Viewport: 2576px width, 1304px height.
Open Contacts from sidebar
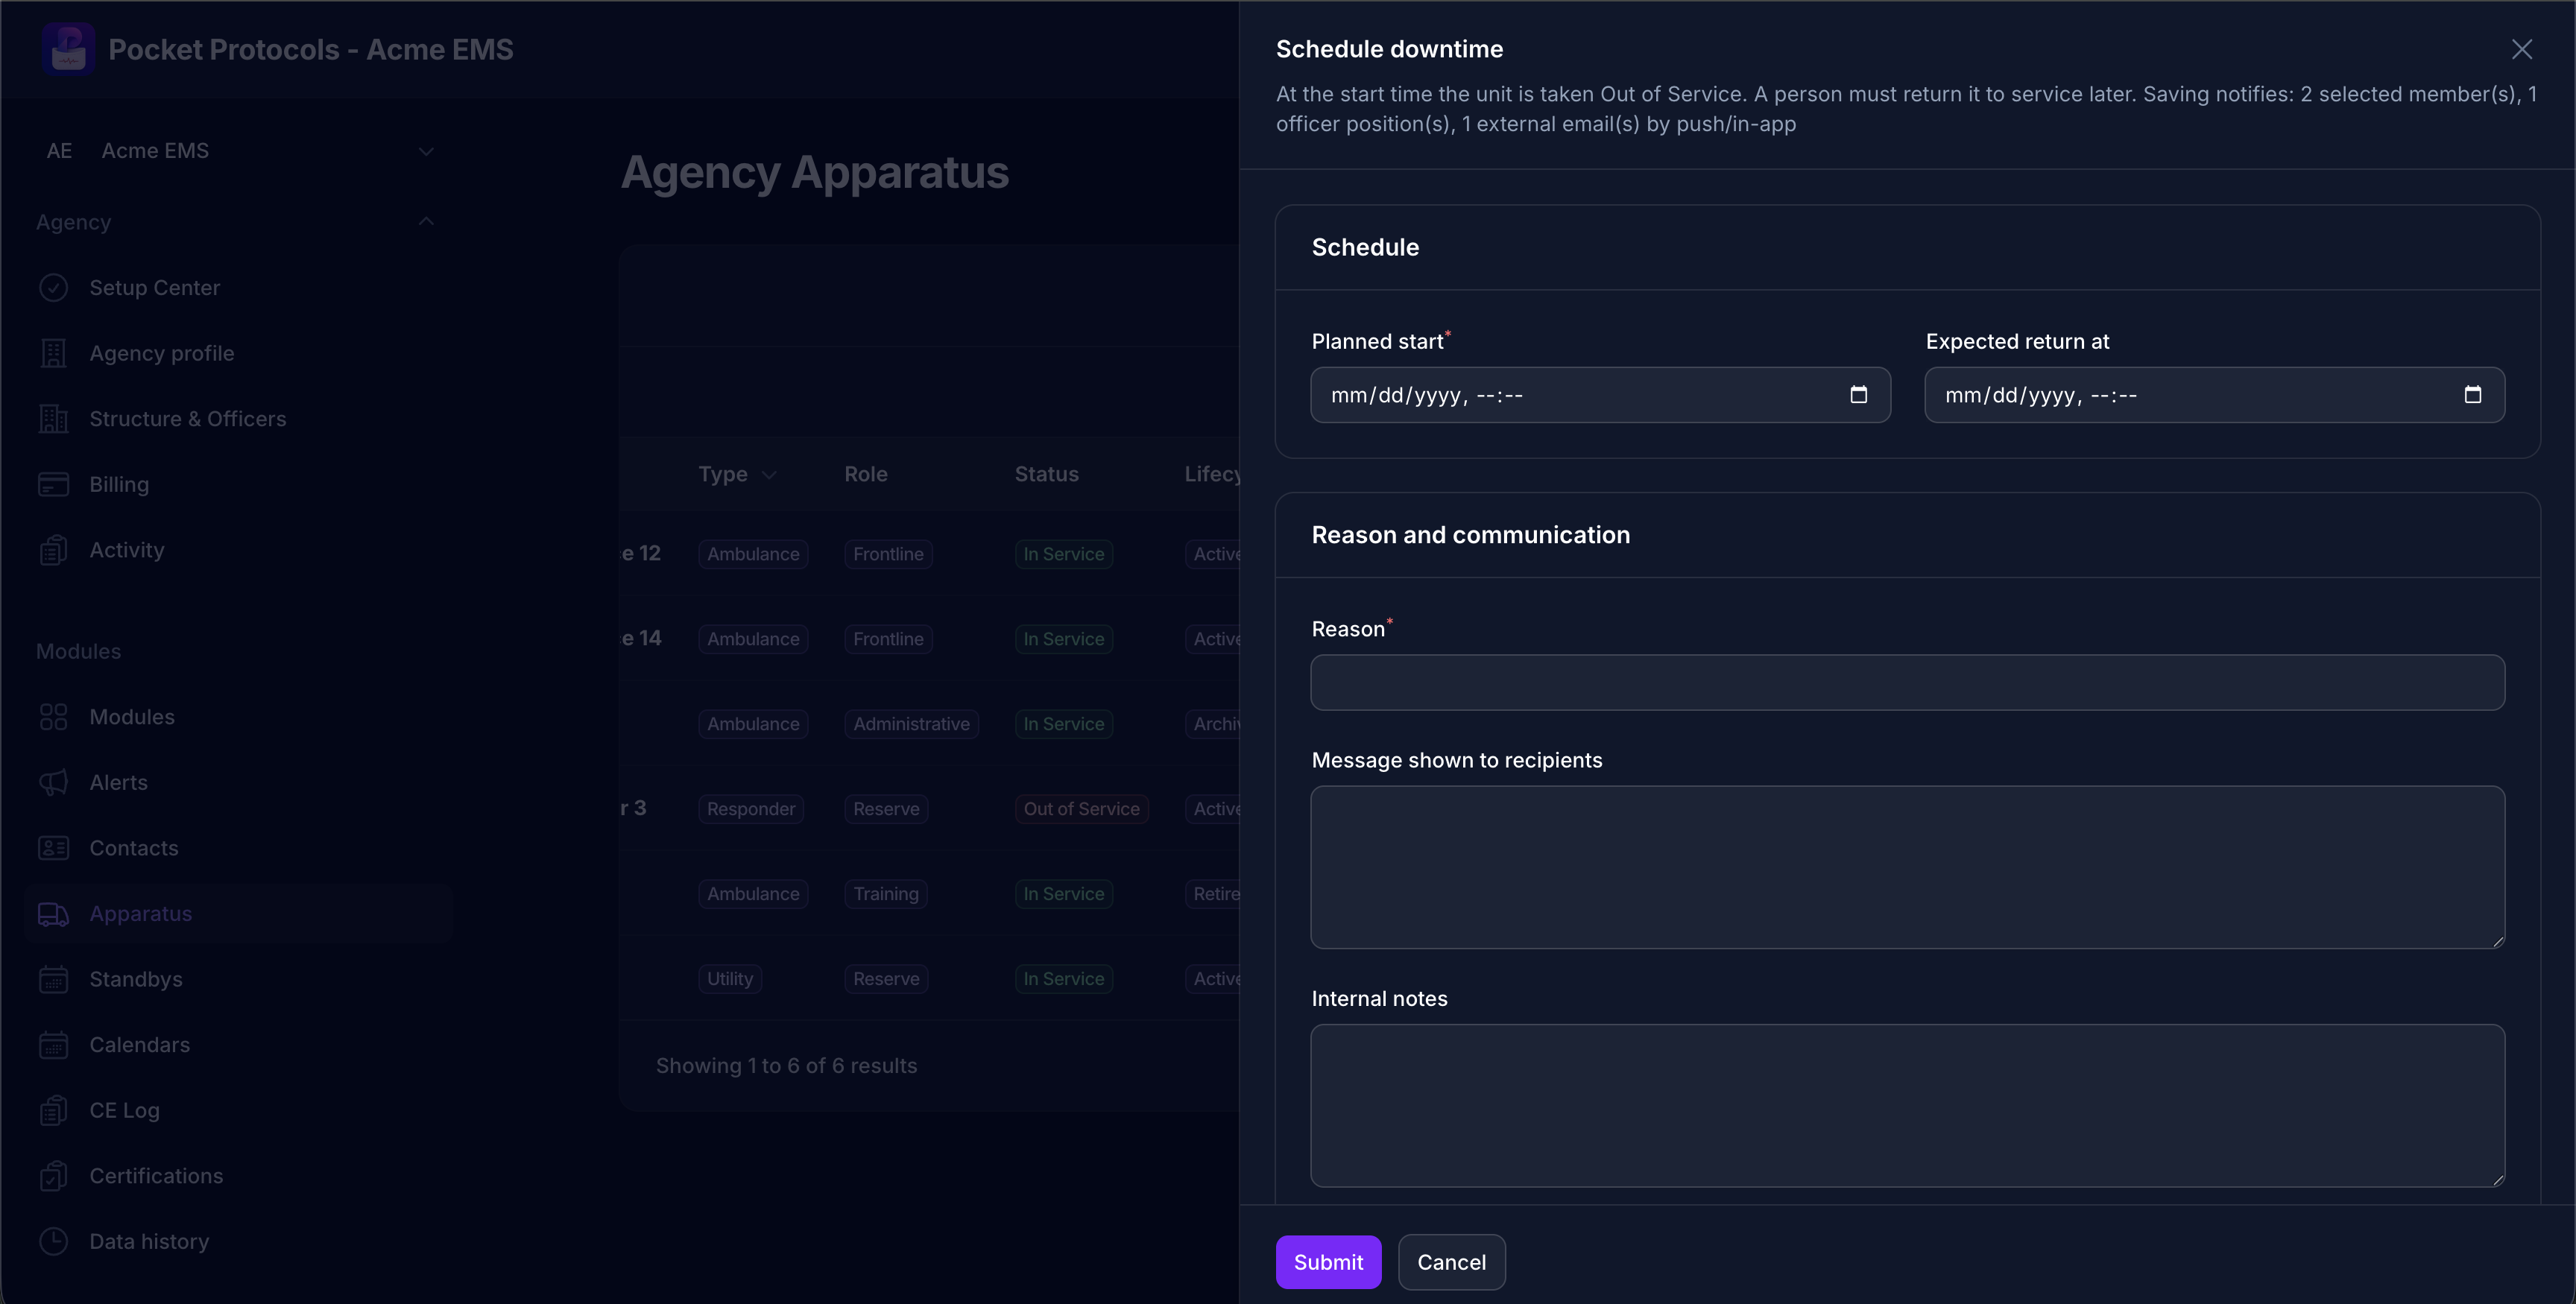tap(238, 848)
